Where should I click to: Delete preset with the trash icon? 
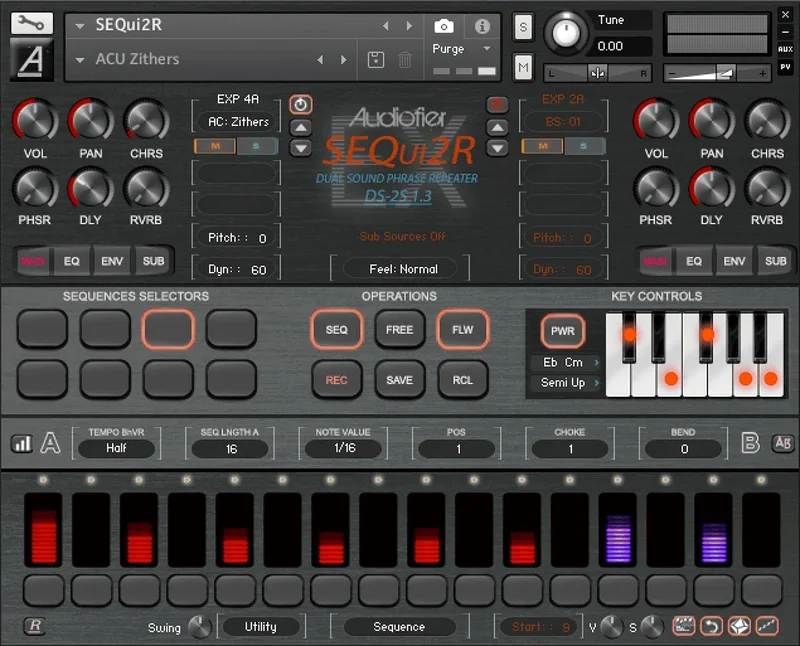[x=405, y=60]
